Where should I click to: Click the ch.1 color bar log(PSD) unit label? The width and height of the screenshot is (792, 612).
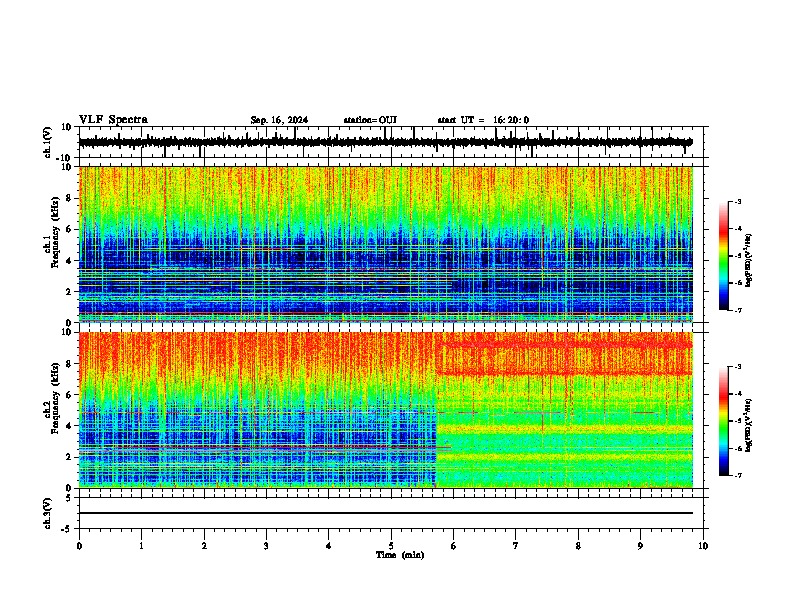click(x=749, y=261)
